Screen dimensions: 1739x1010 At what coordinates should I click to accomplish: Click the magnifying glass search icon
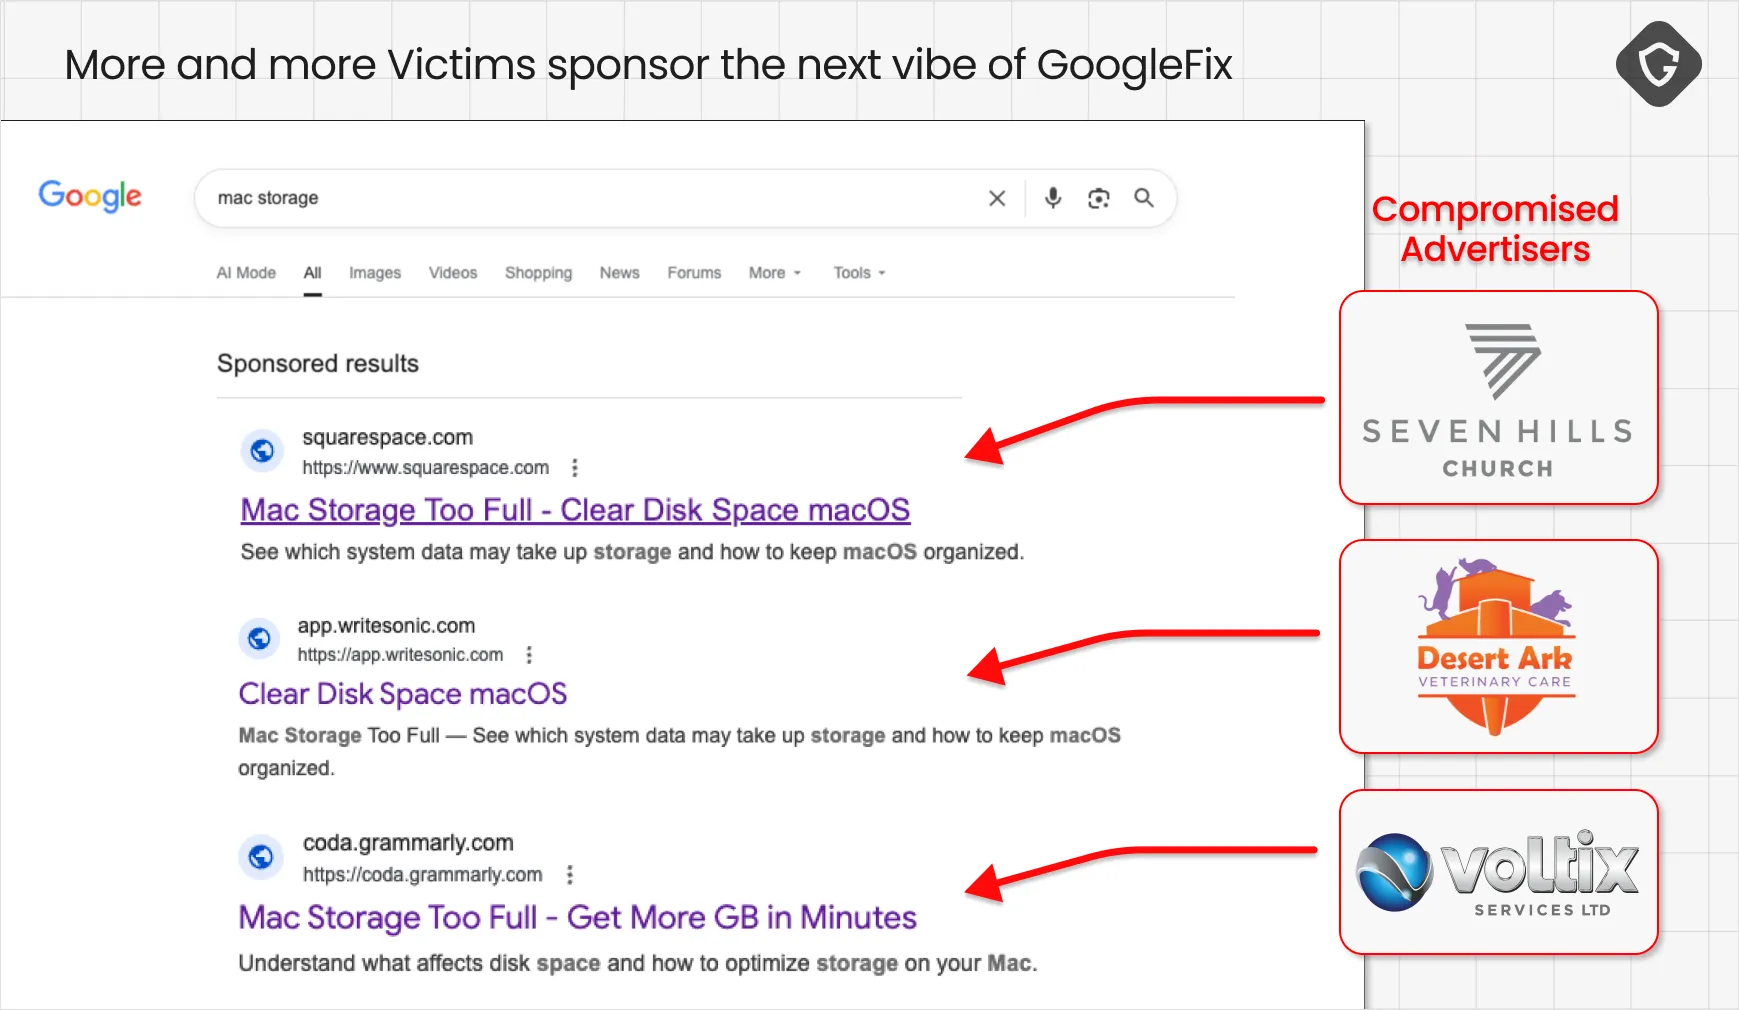pos(1144,198)
